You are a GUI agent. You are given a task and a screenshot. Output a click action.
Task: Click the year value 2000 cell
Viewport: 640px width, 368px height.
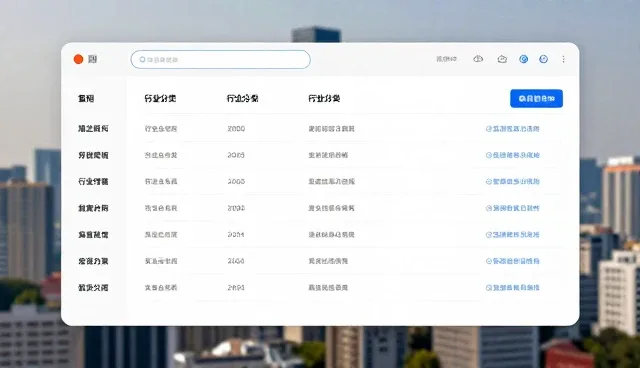coord(236,129)
